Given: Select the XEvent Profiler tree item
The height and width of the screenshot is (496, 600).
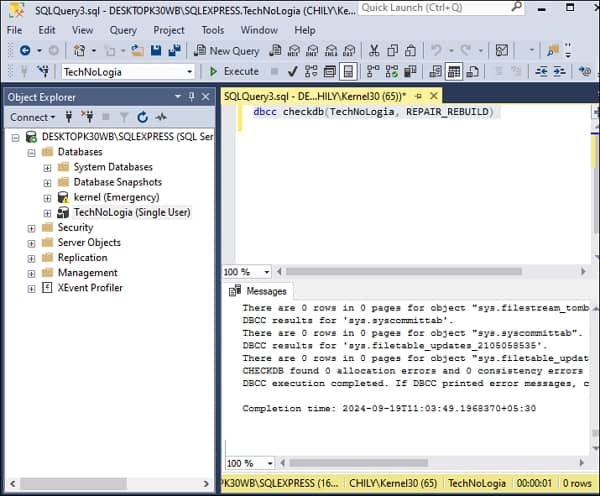Looking at the screenshot, I should click(x=90, y=287).
